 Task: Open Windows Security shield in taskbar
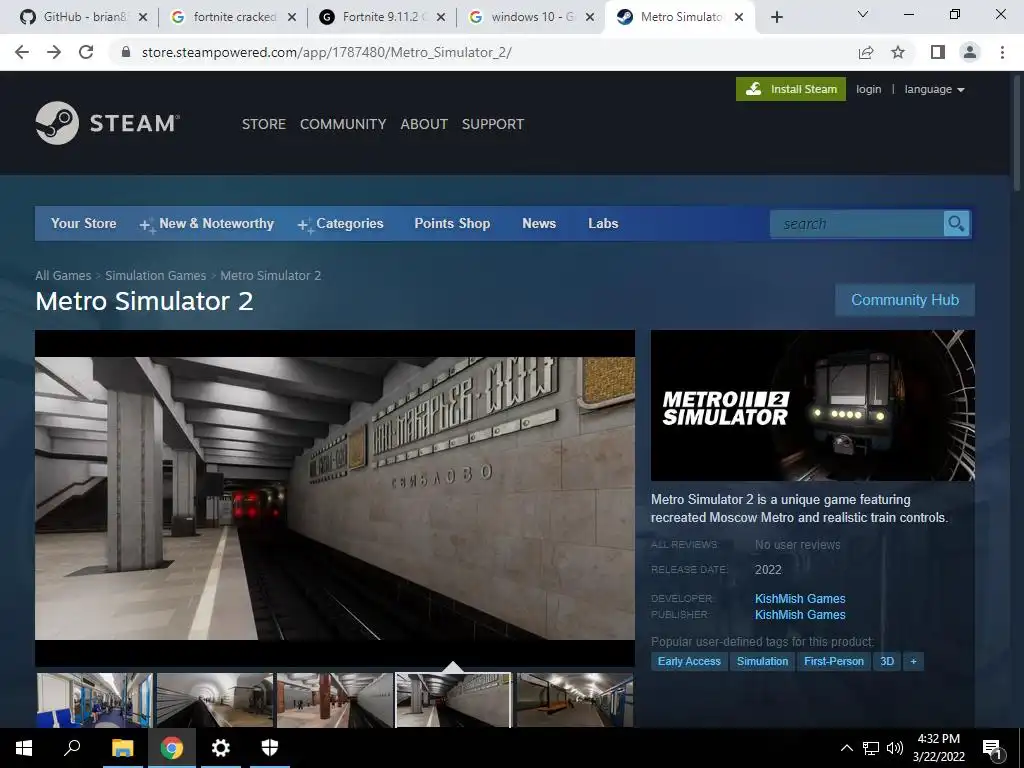(x=270, y=748)
